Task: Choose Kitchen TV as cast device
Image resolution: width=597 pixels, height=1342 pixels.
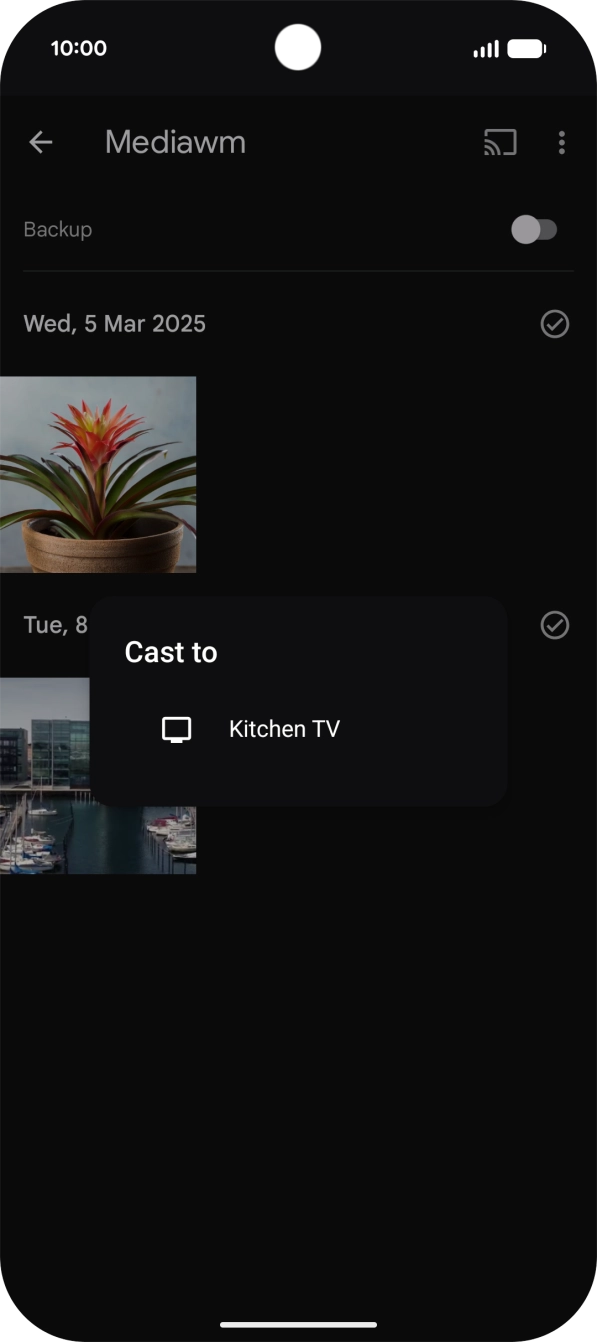Action: coord(298,729)
